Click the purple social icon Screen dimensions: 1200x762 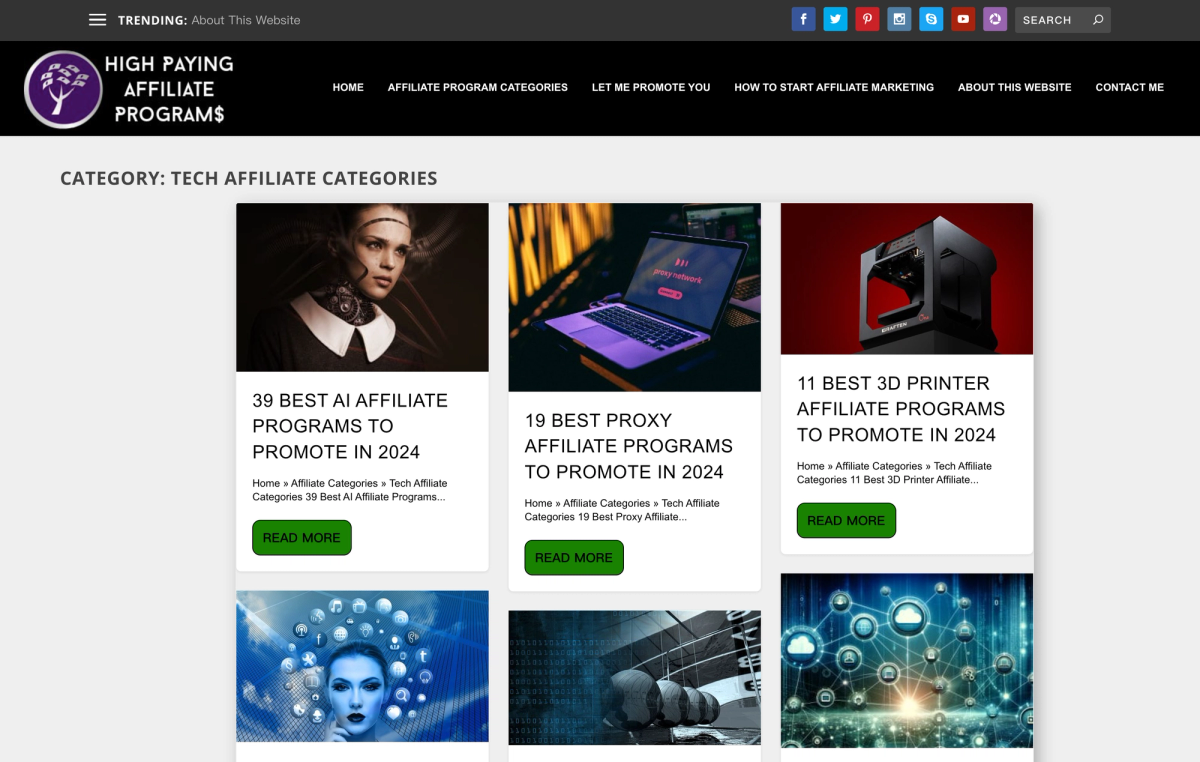[x=995, y=19]
